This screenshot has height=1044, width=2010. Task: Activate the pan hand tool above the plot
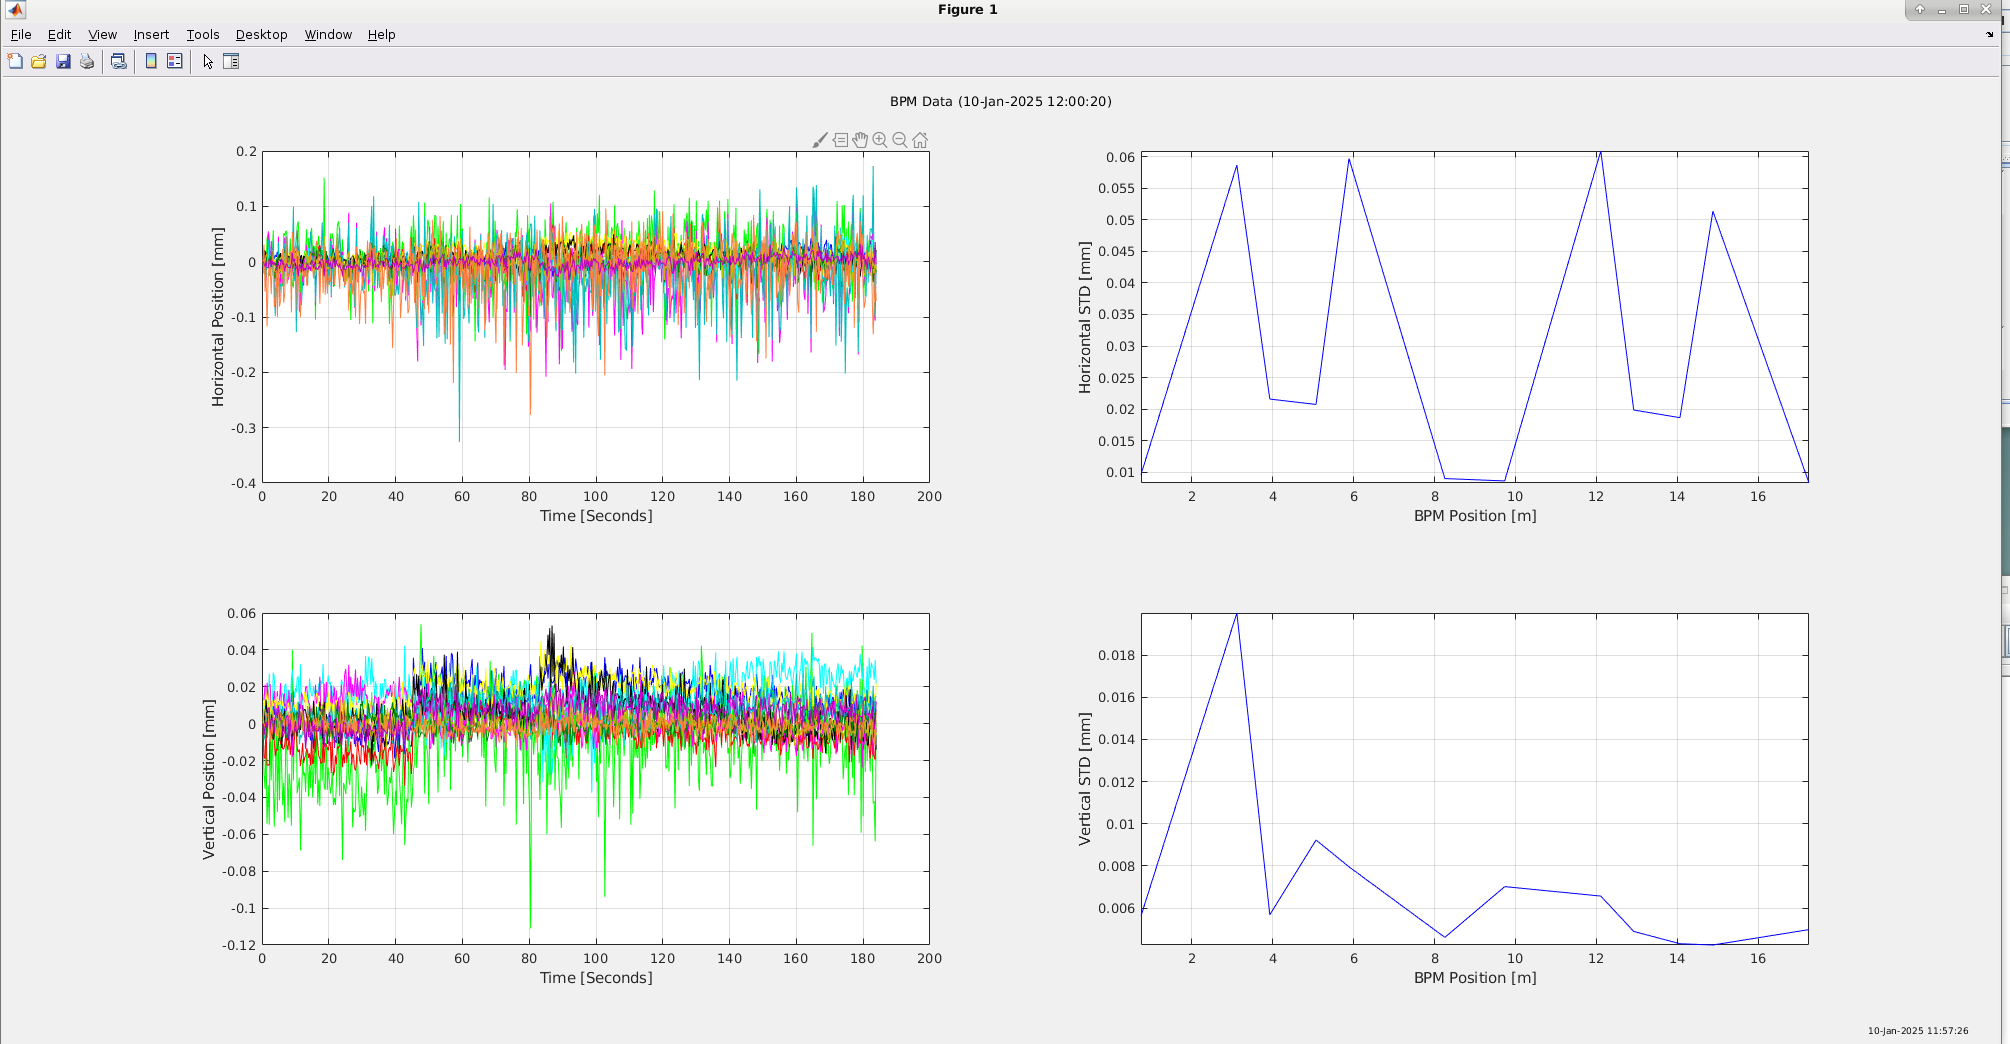(860, 140)
